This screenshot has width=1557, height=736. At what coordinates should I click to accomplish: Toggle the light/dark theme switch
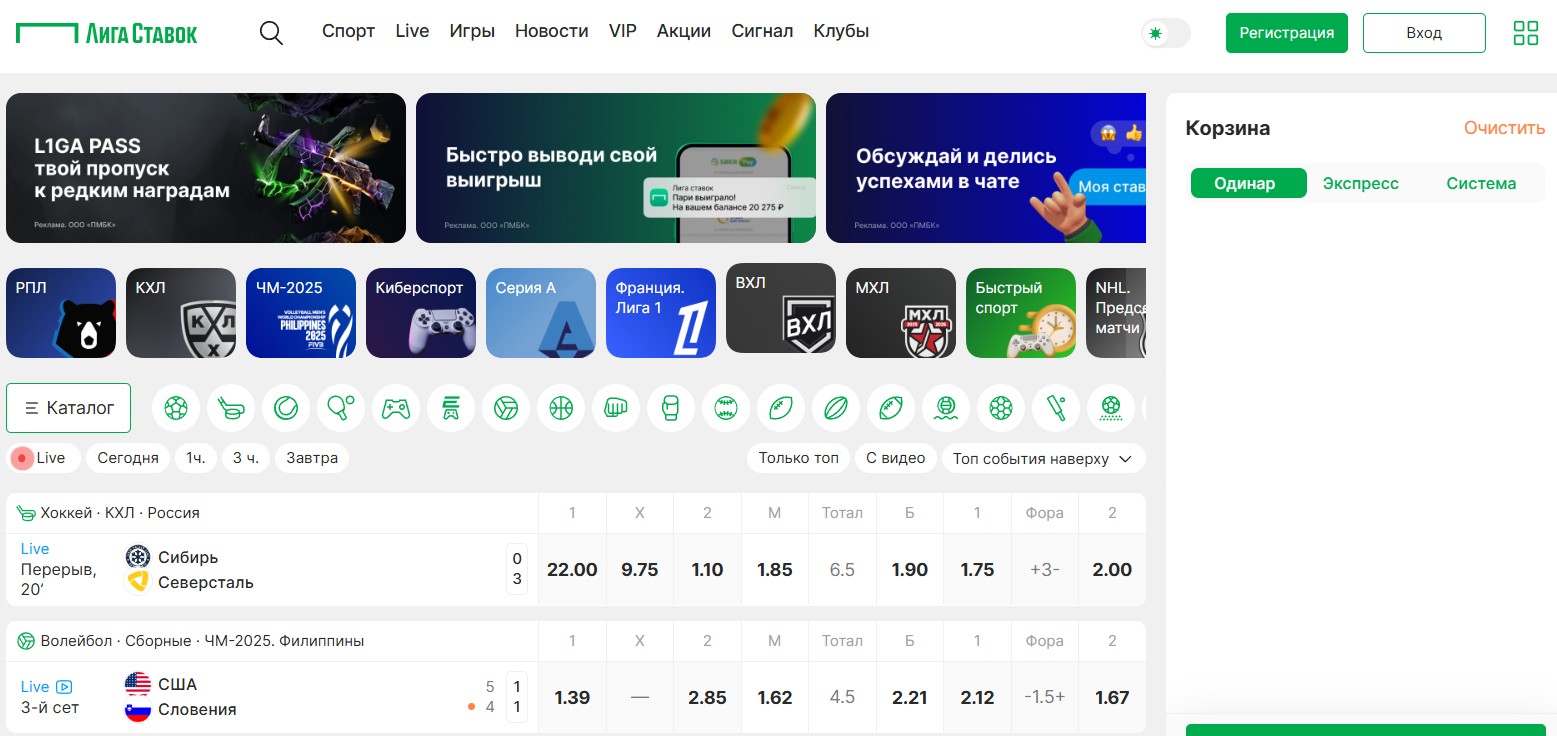pos(1166,33)
